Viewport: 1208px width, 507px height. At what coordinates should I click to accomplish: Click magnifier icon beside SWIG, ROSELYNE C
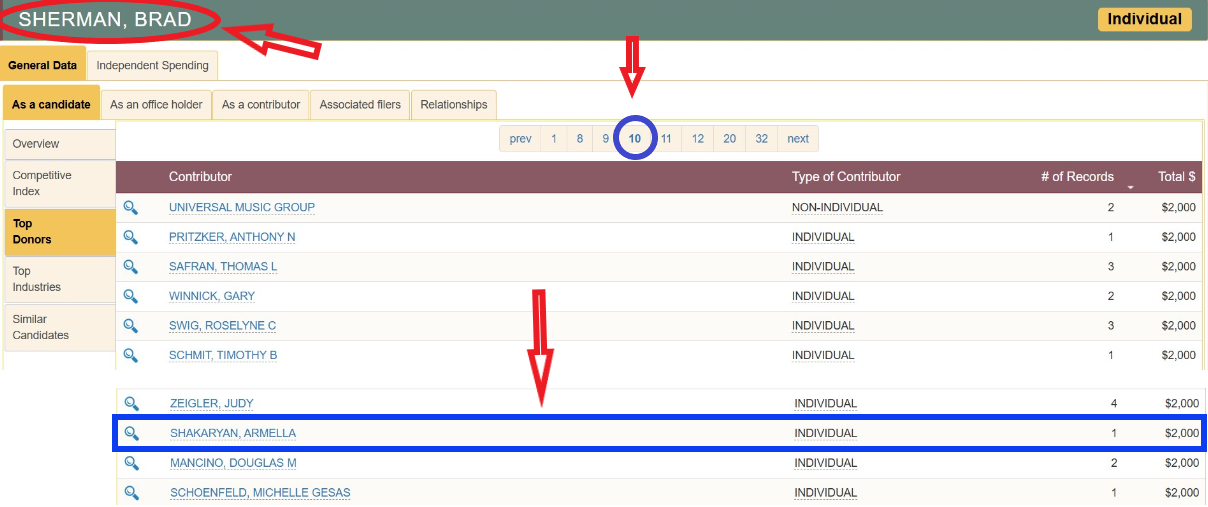130,326
